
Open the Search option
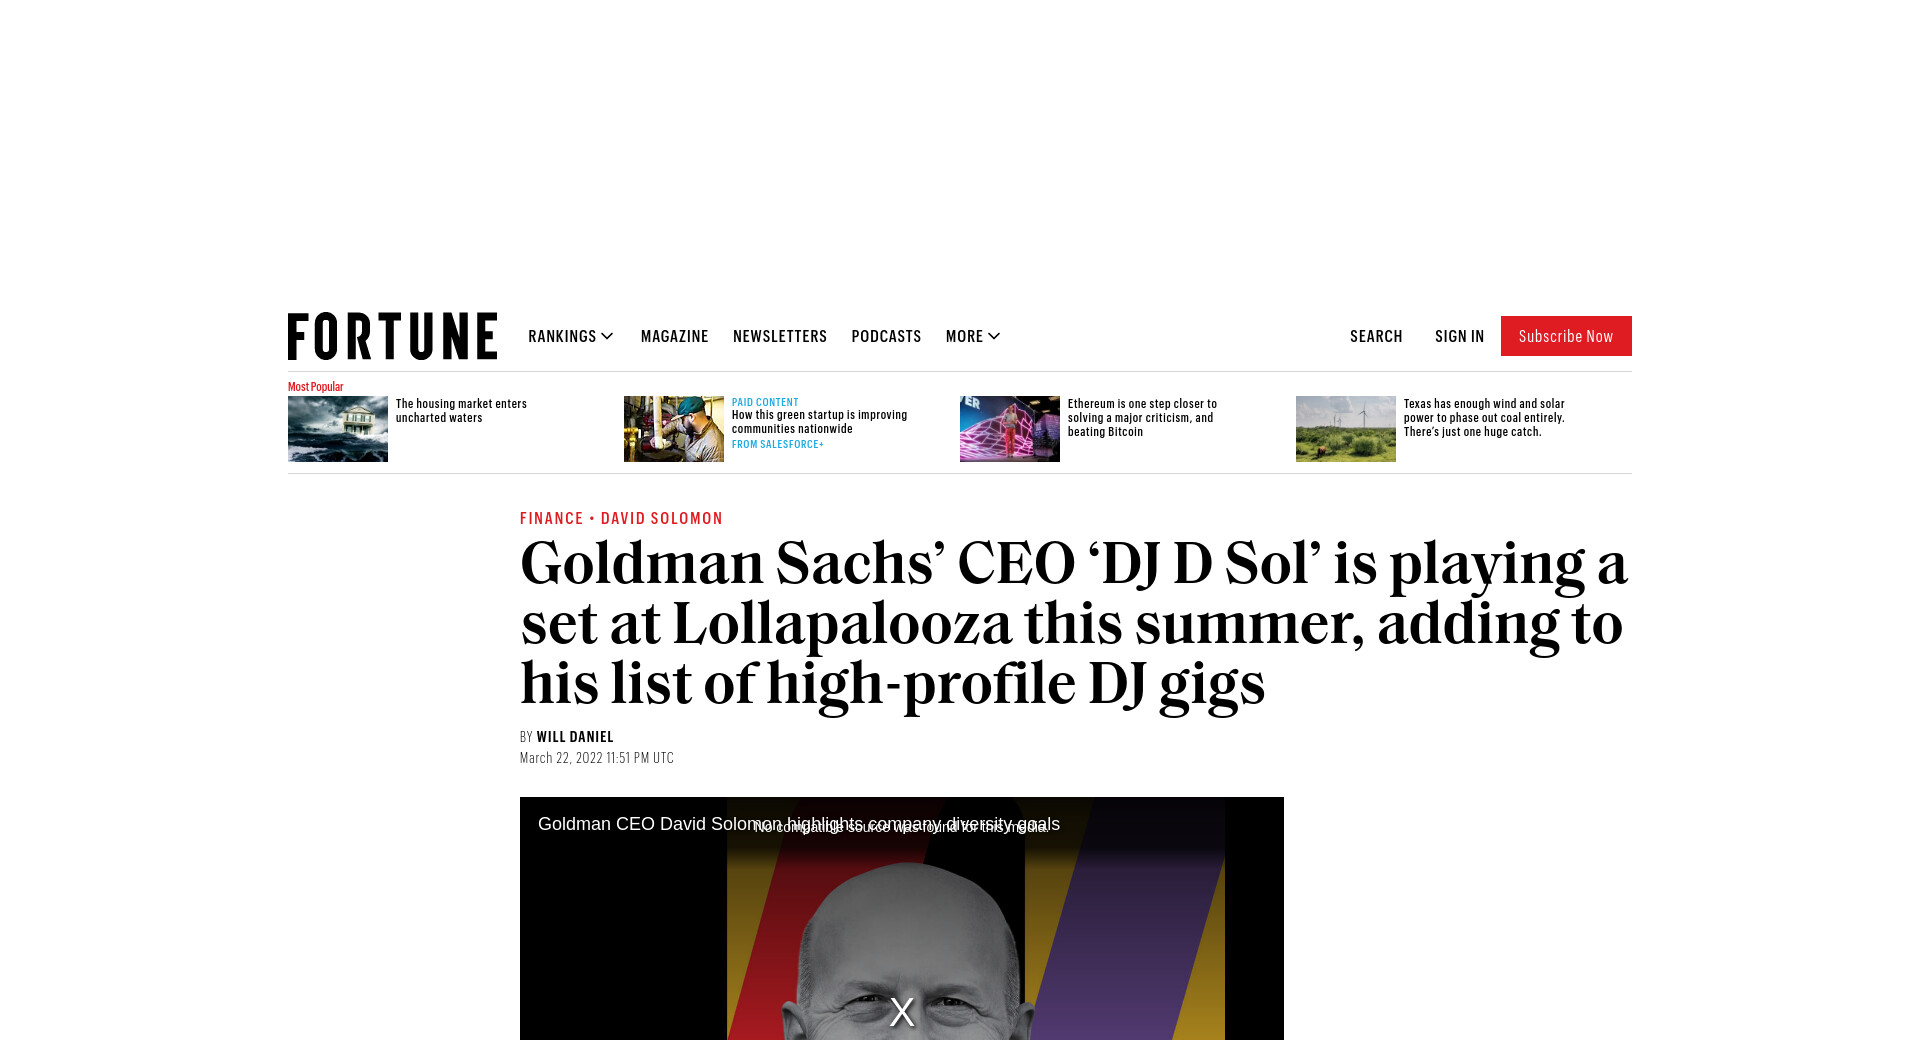pos(1376,336)
